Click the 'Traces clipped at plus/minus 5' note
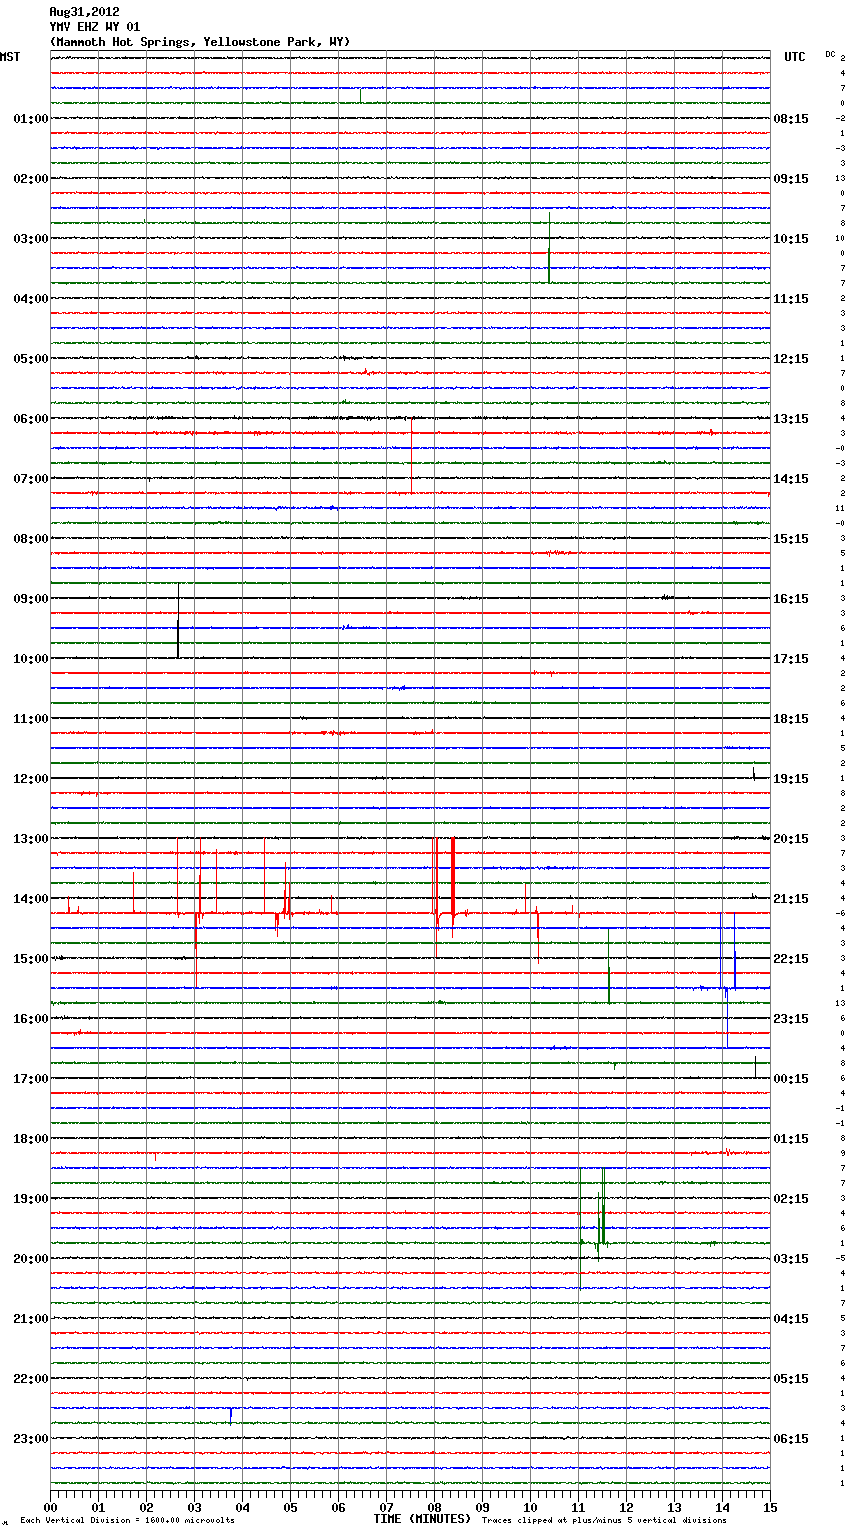 604,1521
